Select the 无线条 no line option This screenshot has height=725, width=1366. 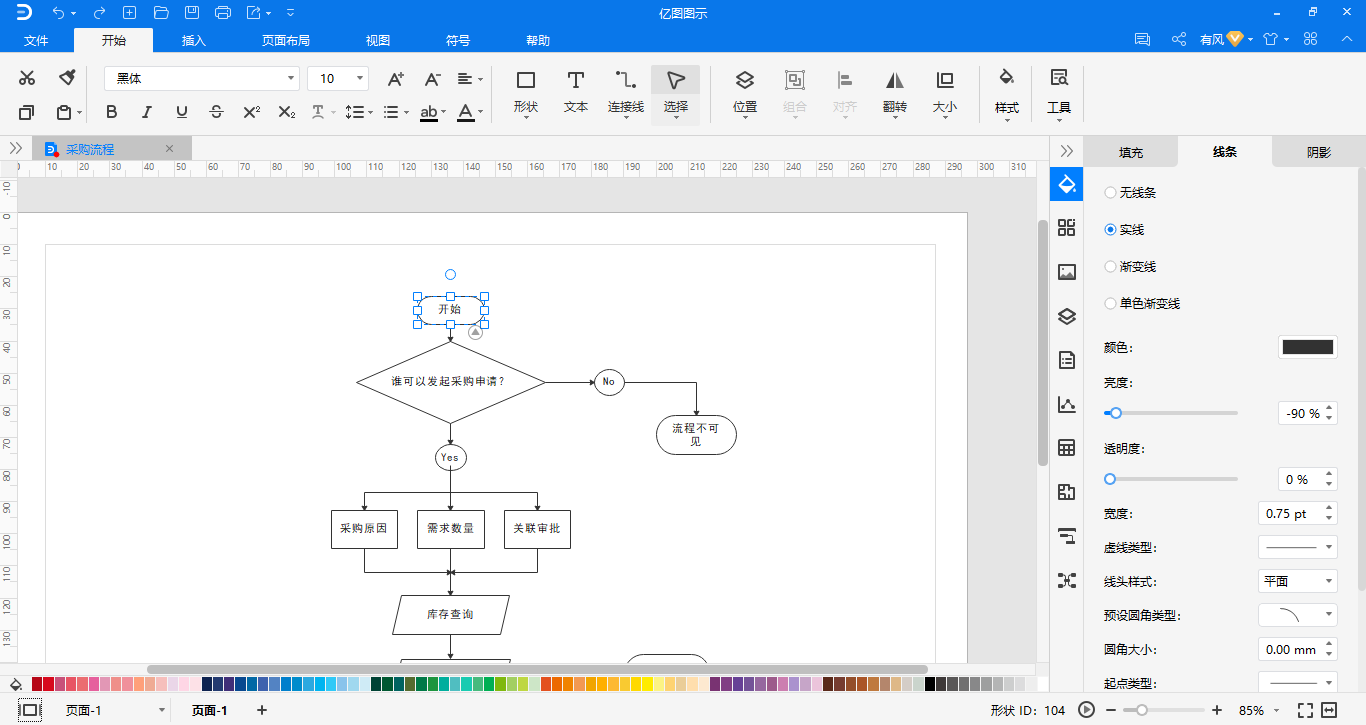click(1130, 192)
